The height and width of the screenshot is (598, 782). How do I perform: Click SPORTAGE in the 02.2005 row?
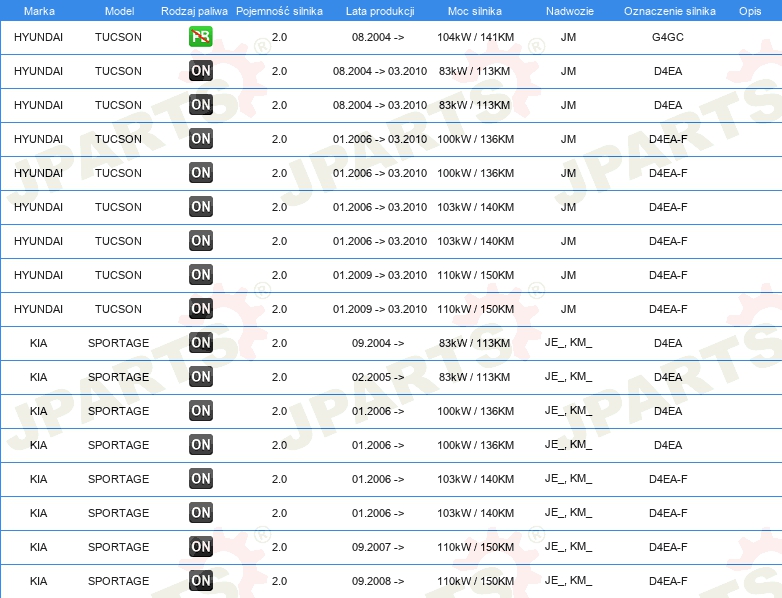118,377
